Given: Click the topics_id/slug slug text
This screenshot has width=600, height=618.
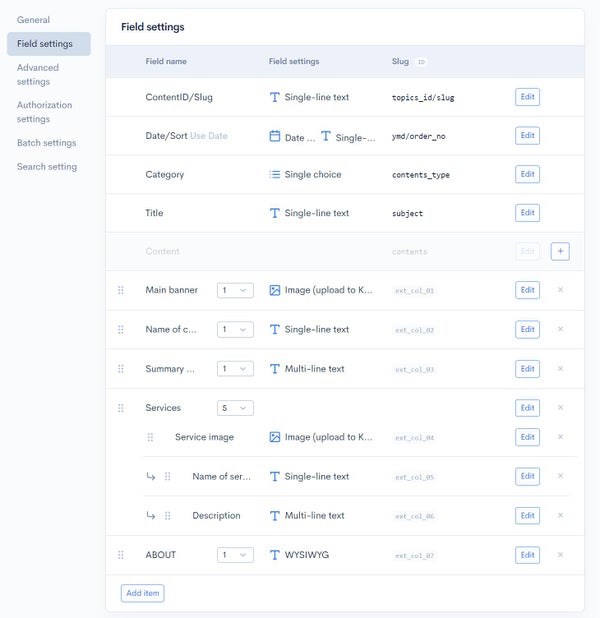Looking at the screenshot, I should [423, 97].
